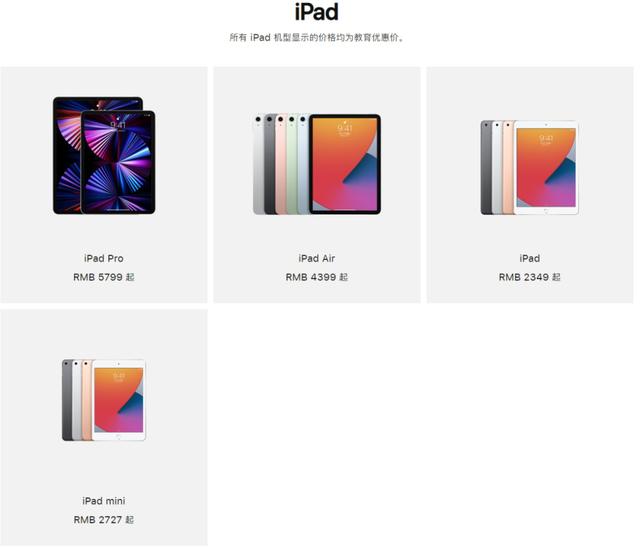Click the silver iPad Air back variant
The height and width of the screenshot is (548, 640).
(x=258, y=164)
